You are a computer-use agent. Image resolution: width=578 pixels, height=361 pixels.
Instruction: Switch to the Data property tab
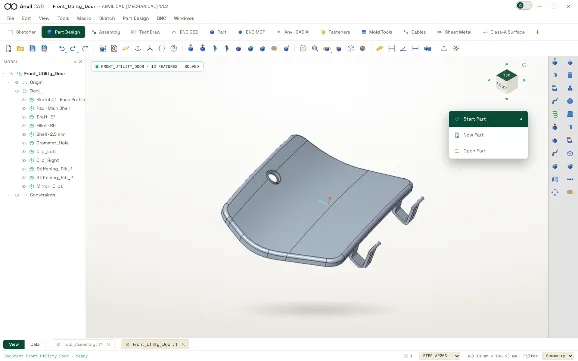(x=35, y=344)
